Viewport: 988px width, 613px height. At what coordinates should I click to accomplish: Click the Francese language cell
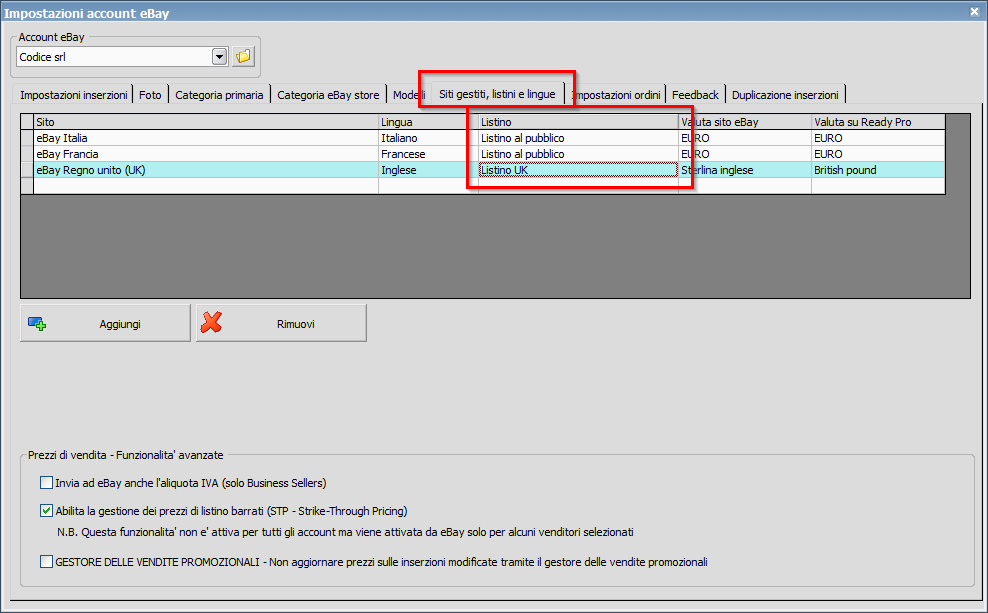pos(428,154)
